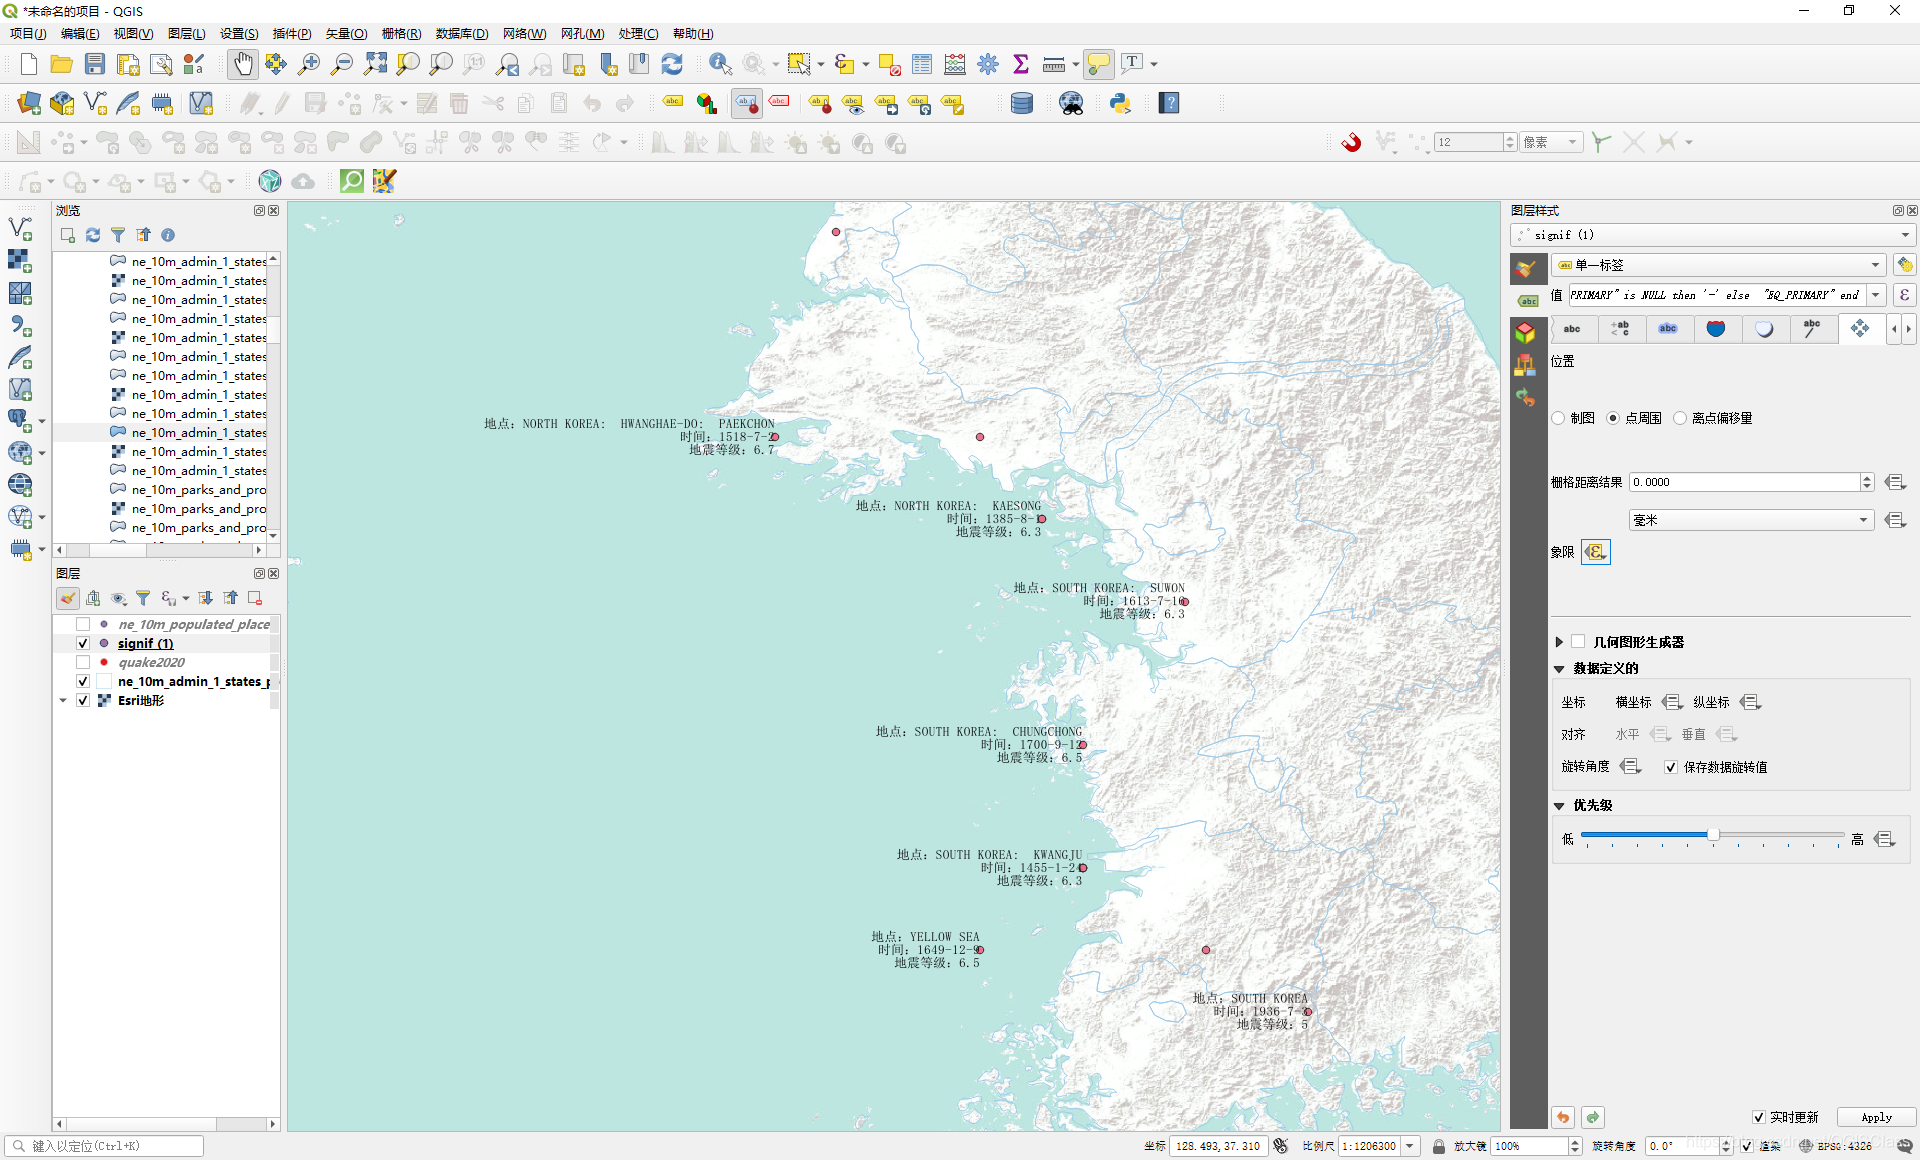1920x1160 pixels.
Task: Select the Pan Map hand tool
Action: 243,64
